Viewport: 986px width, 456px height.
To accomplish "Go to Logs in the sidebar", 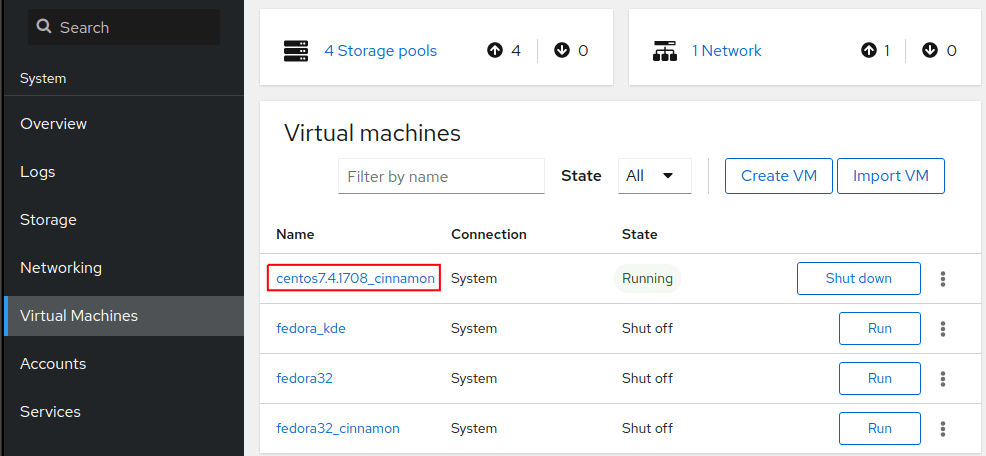I will (38, 172).
